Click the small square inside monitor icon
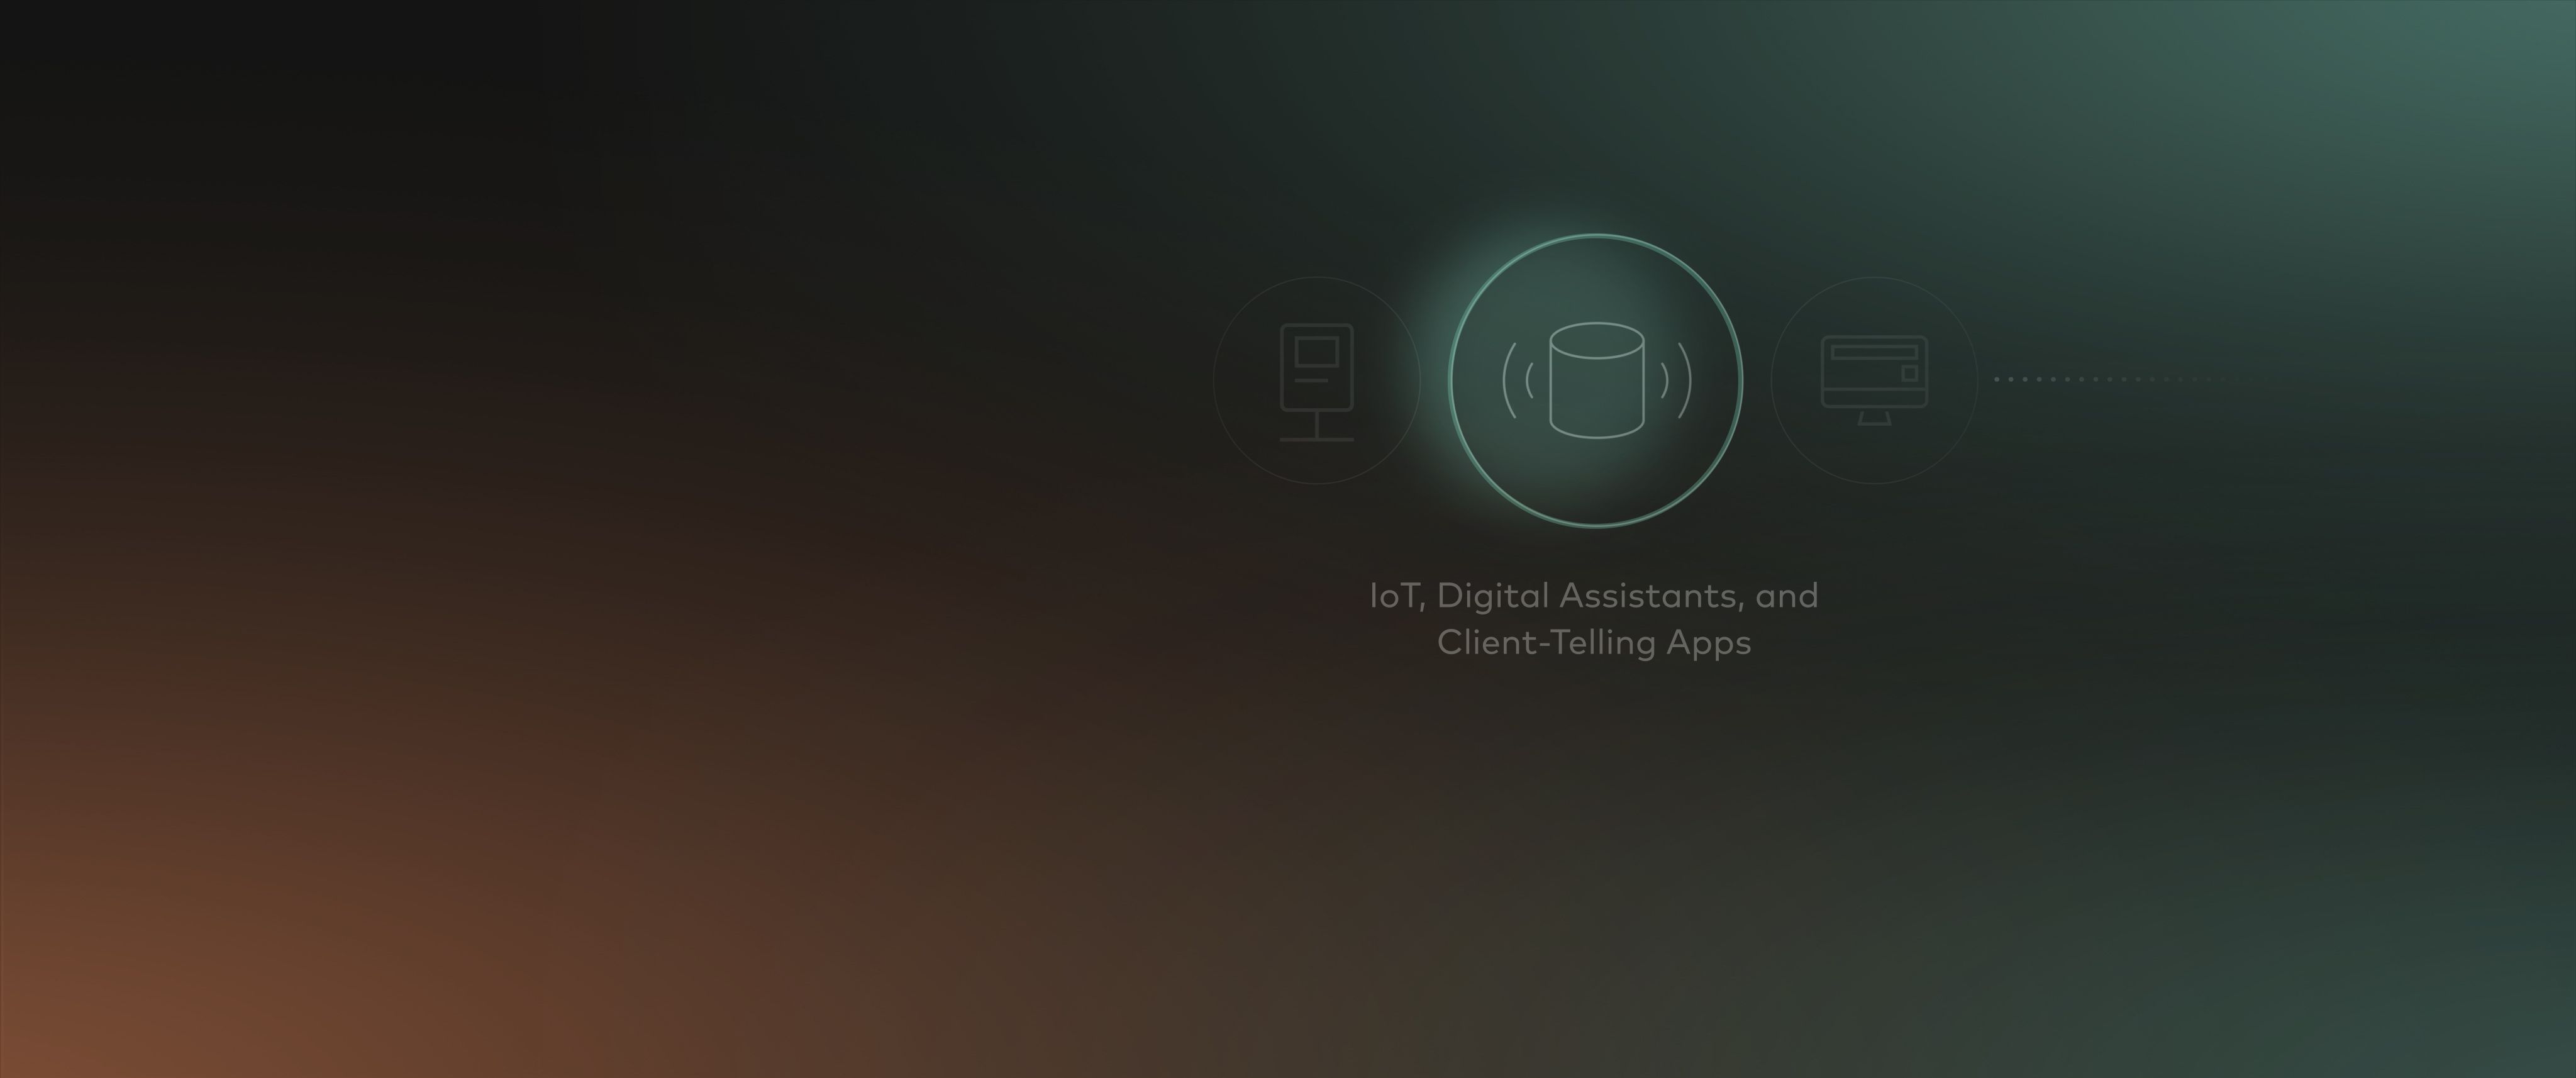The width and height of the screenshot is (2576, 1078). pos(1909,373)
